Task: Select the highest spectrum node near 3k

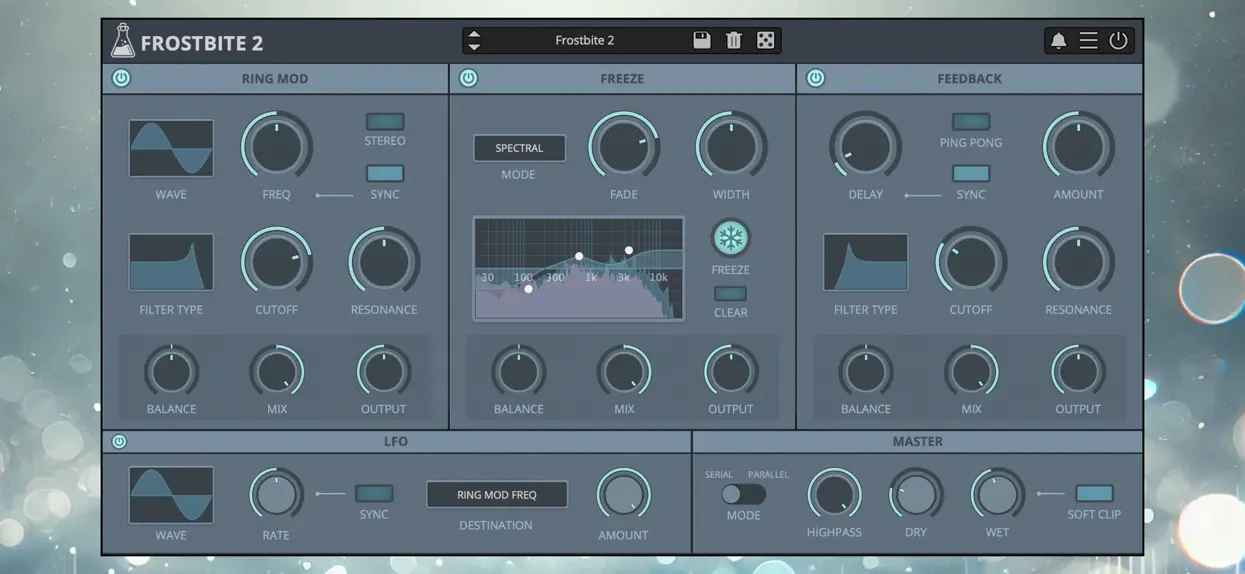Action: pyautogui.click(x=629, y=251)
